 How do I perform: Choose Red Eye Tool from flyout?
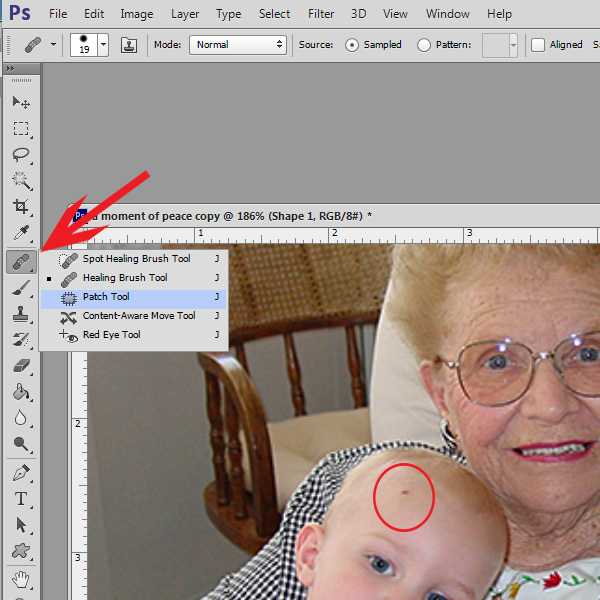134,335
